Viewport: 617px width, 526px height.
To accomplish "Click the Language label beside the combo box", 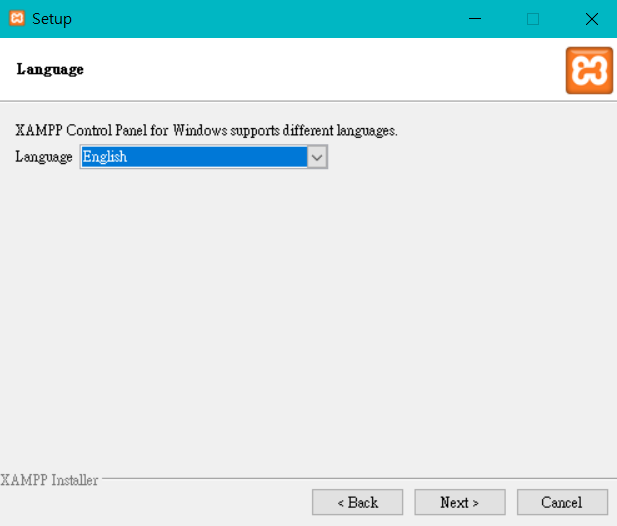I will coord(44,157).
